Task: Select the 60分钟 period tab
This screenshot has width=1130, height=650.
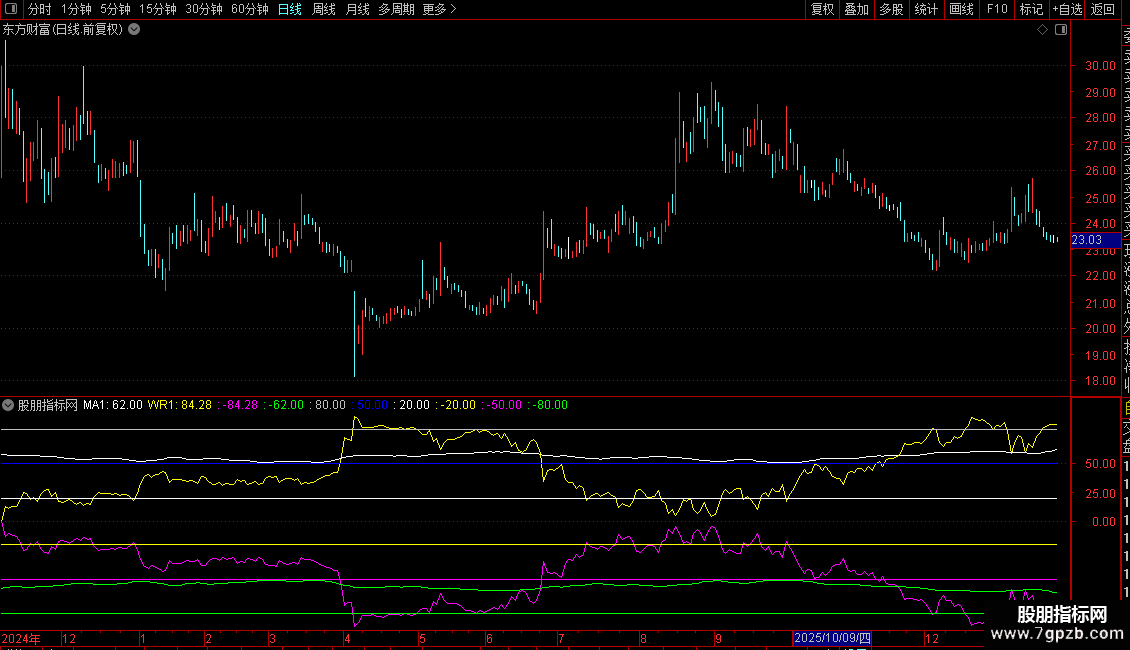Action: [x=249, y=9]
